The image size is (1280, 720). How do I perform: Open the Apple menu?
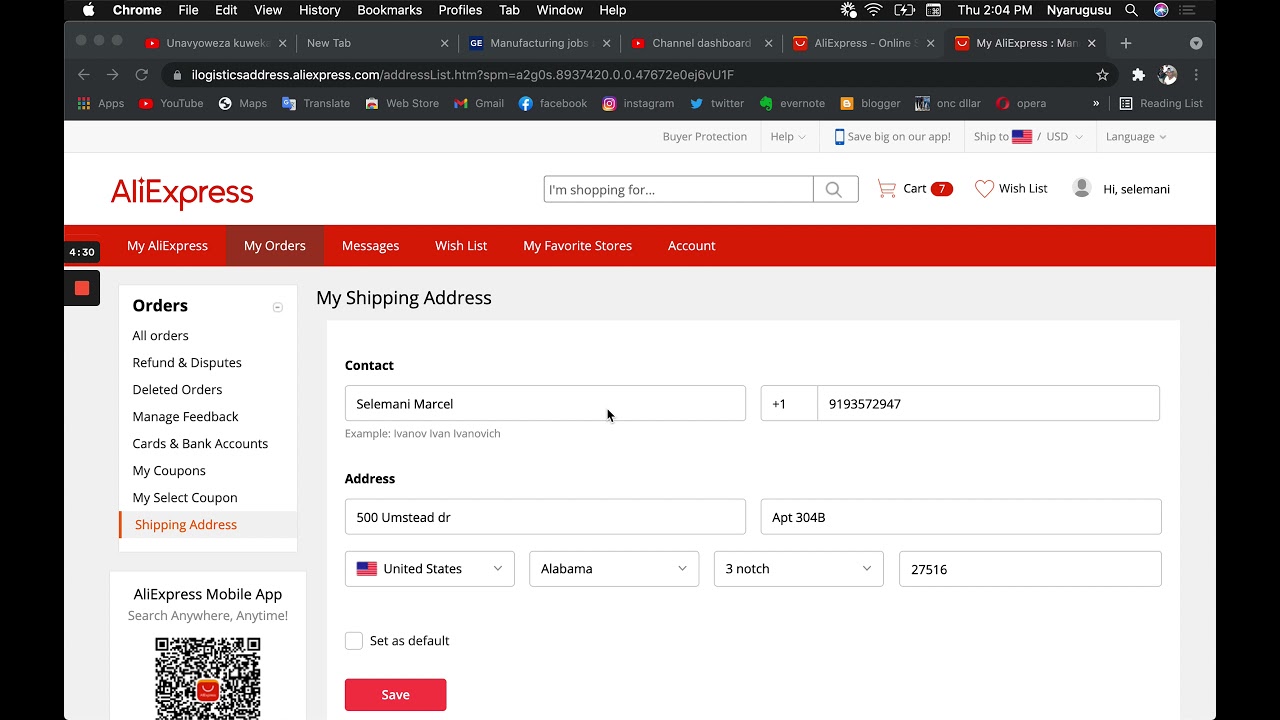click(88, 10)
